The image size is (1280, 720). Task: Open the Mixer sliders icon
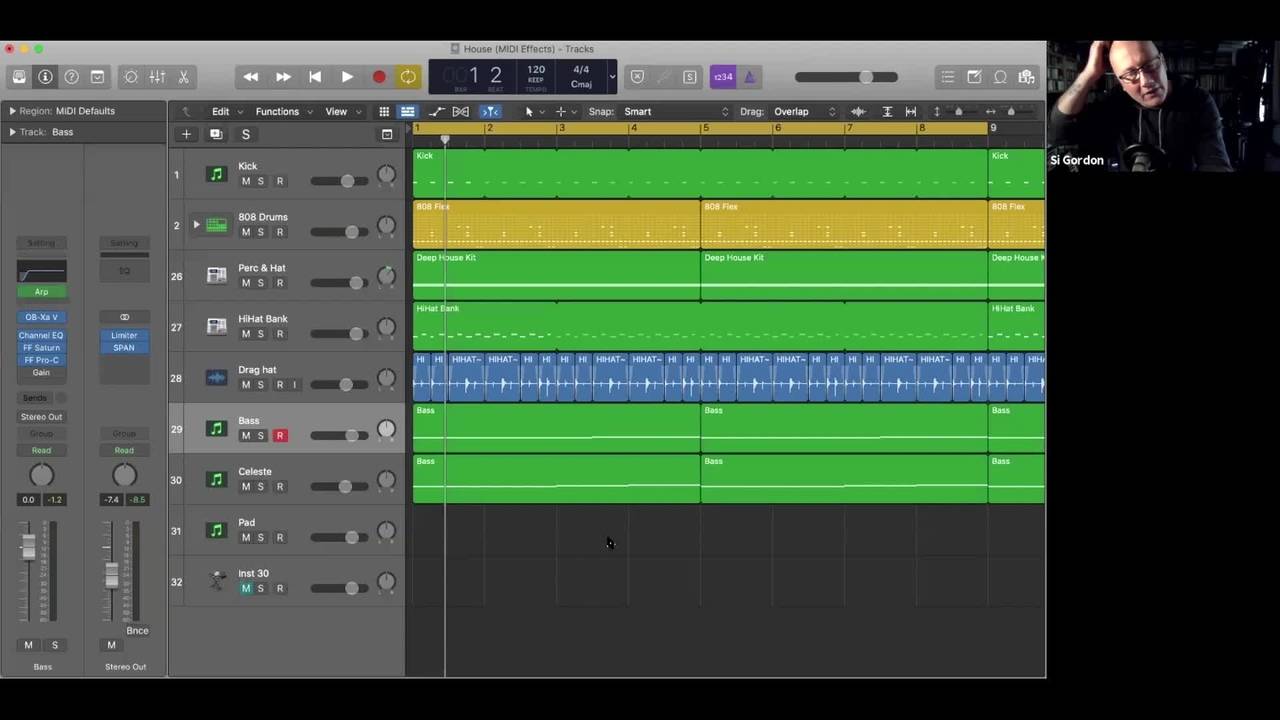157,77
